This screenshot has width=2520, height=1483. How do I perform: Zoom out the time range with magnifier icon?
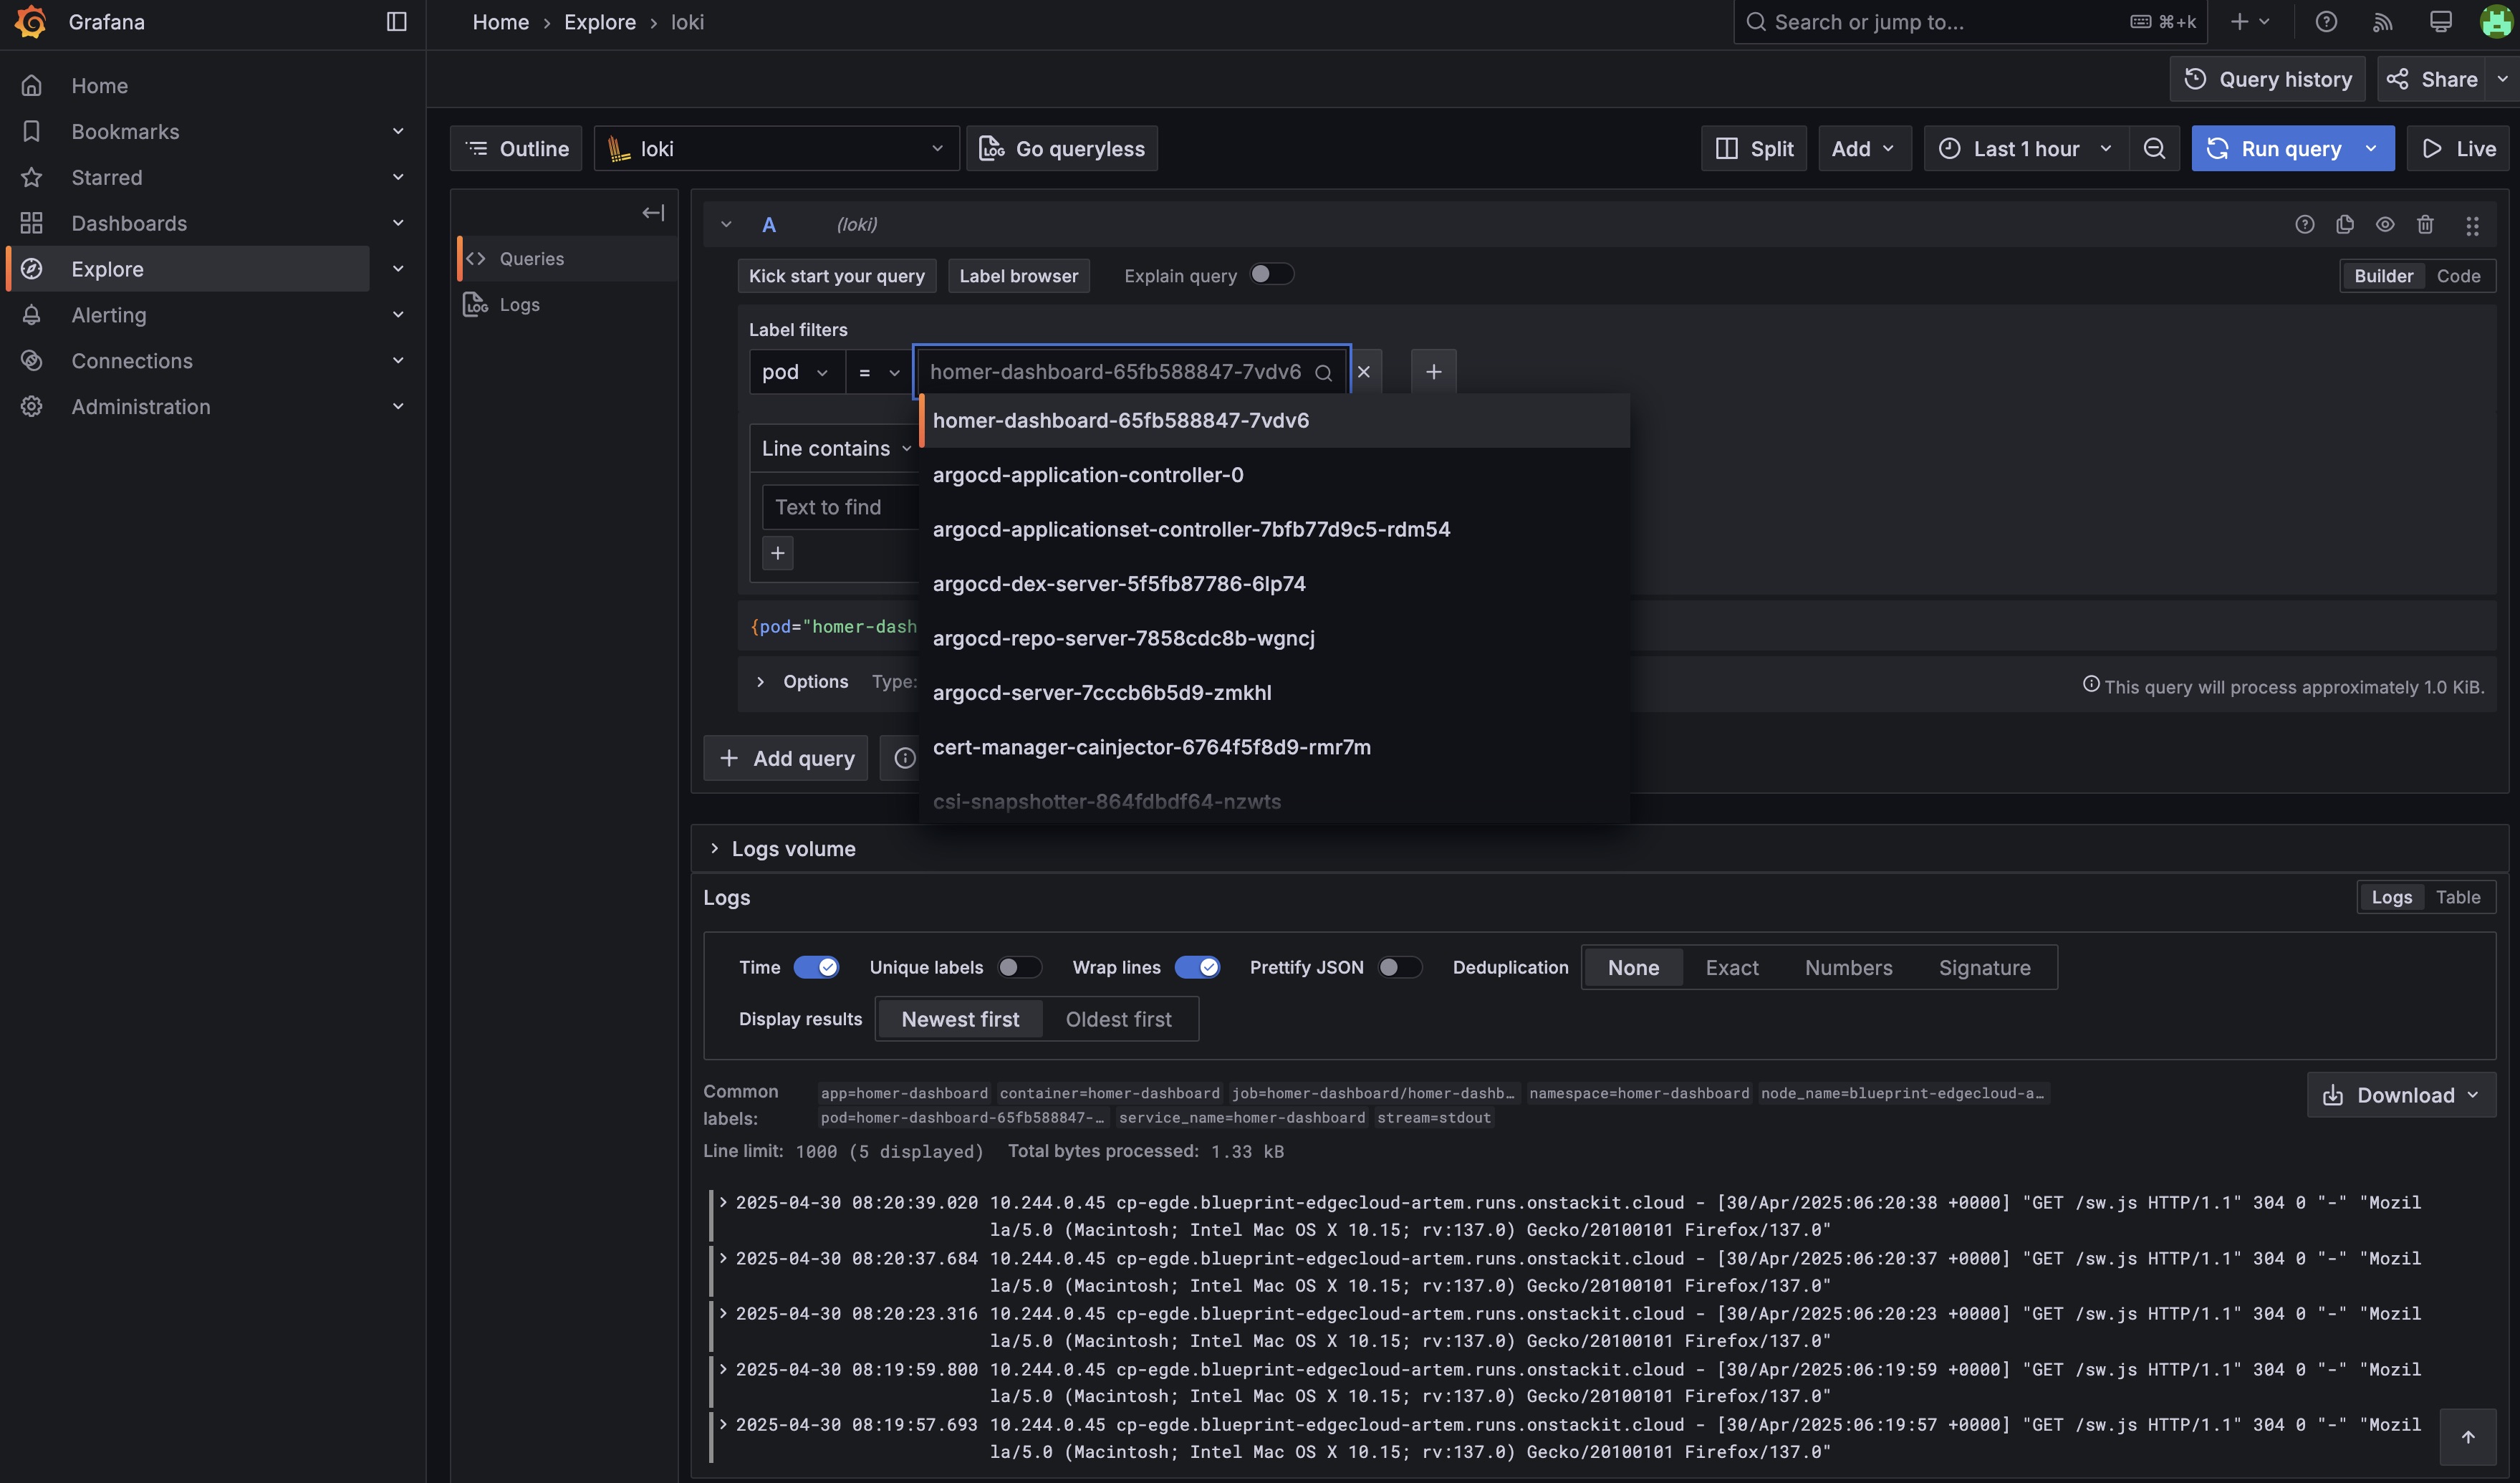[2155, 148]
